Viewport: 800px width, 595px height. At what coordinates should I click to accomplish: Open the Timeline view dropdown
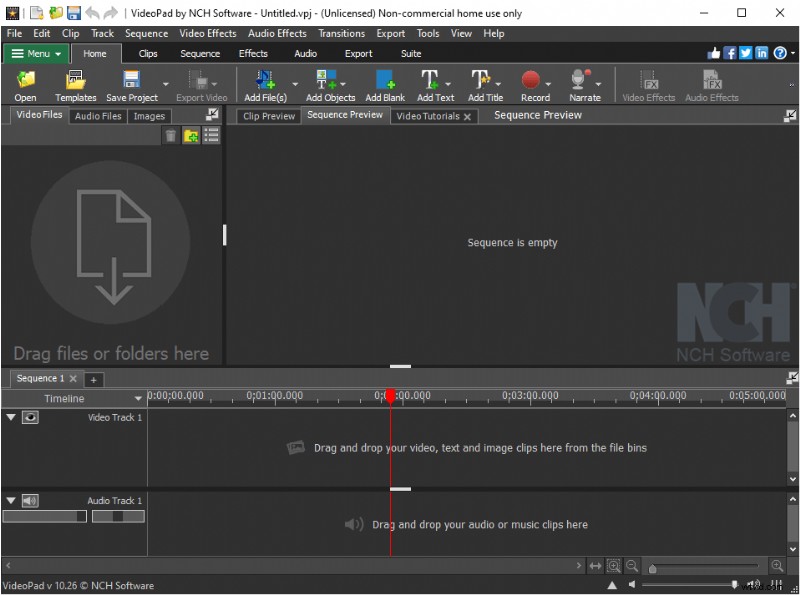click(139, 398)
